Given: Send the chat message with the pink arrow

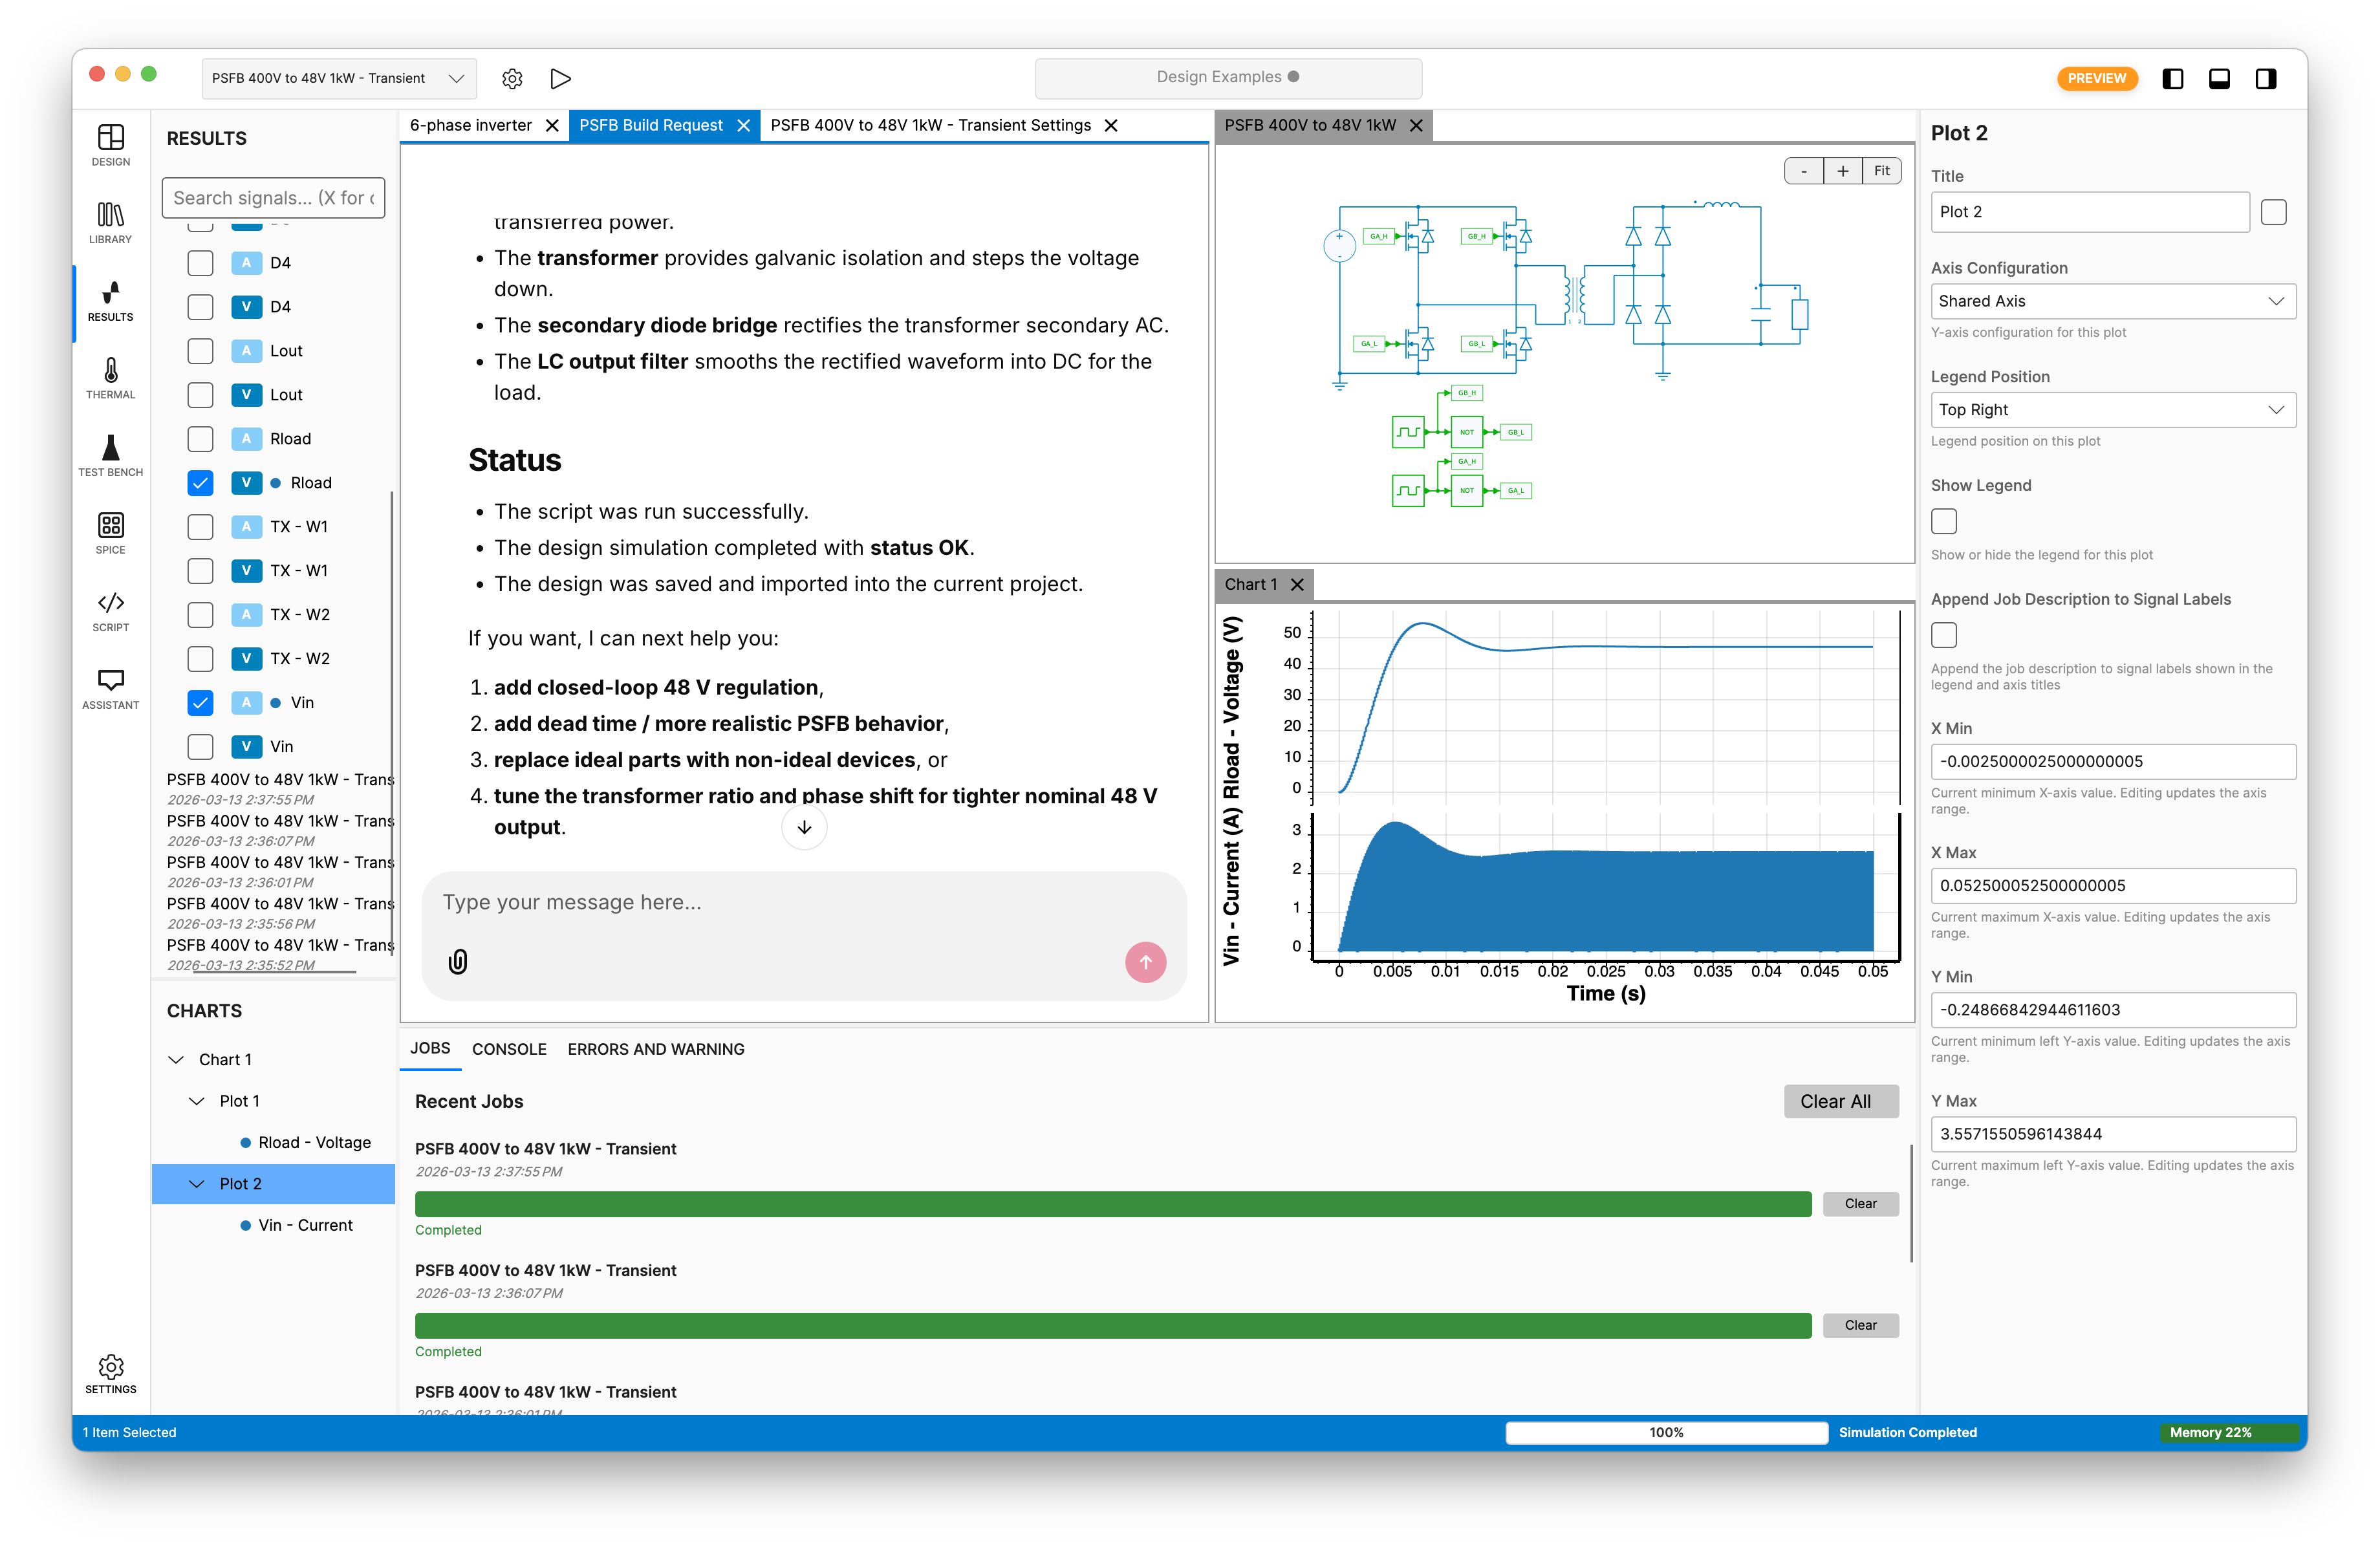Looking at the screenshot, I should point(1146,962).
